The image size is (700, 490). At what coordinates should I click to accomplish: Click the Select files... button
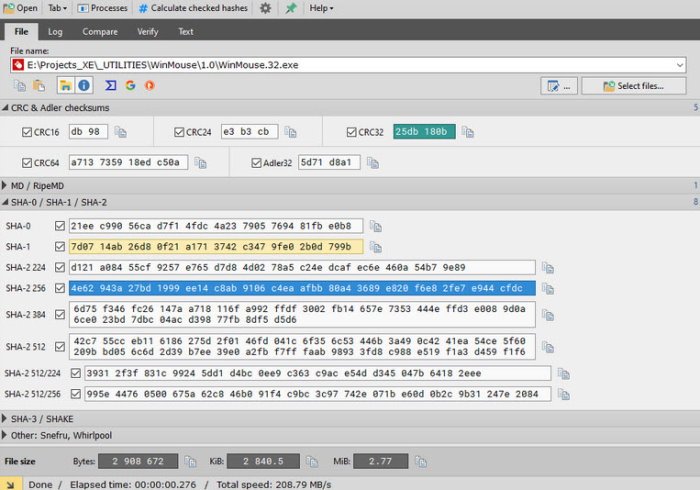(633, 86)
